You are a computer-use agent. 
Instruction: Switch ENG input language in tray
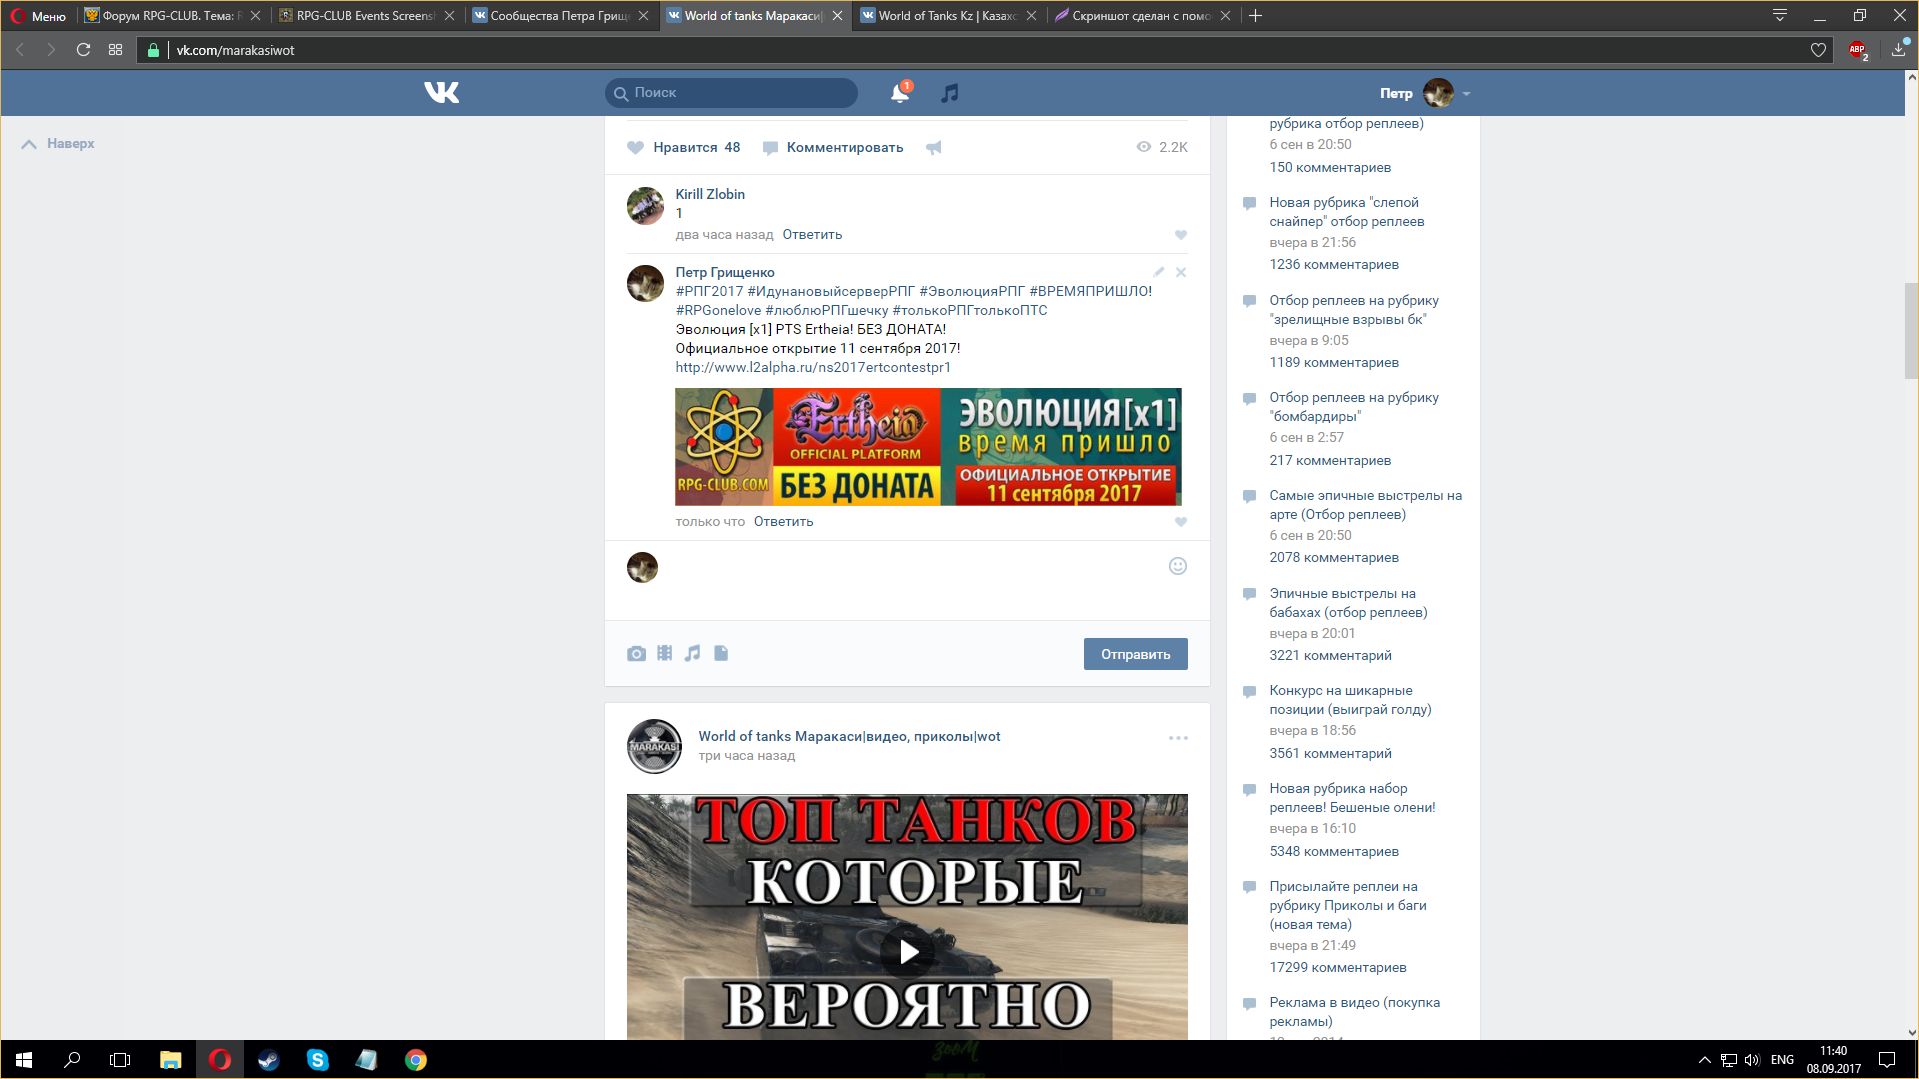point(1782,1060)
